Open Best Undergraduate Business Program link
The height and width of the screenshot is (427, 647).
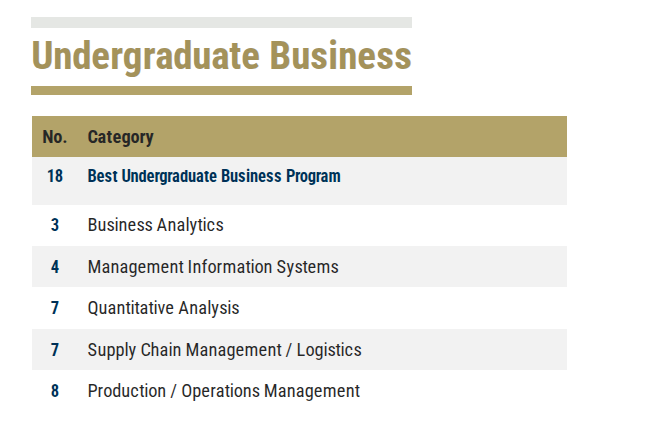214,176
